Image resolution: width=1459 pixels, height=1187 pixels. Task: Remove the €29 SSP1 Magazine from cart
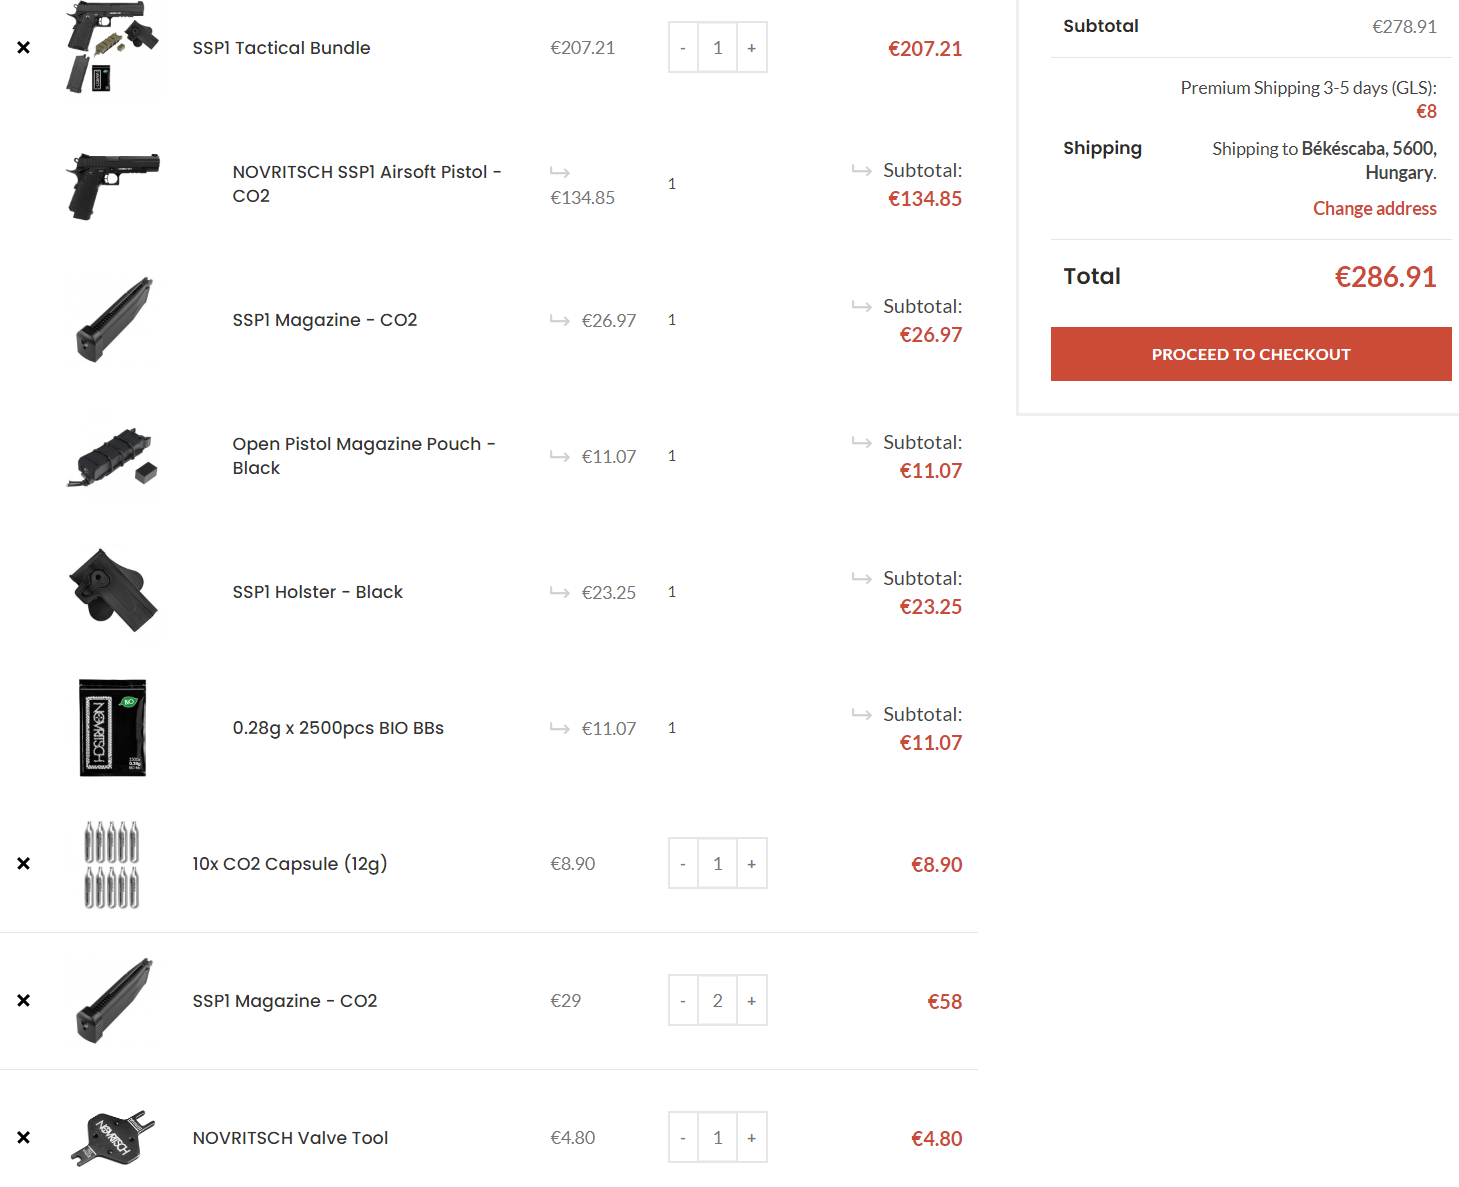pos(24,1001)
